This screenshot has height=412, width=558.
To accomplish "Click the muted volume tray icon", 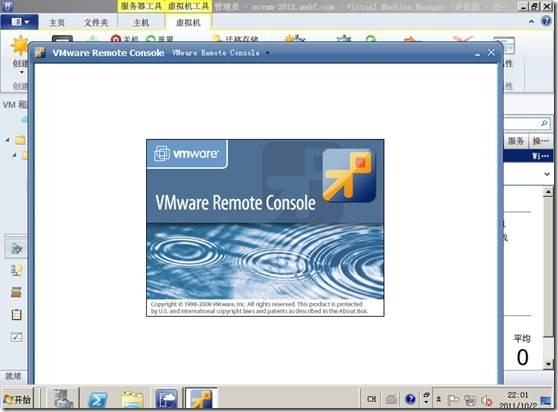I will [x=486, y=401].
